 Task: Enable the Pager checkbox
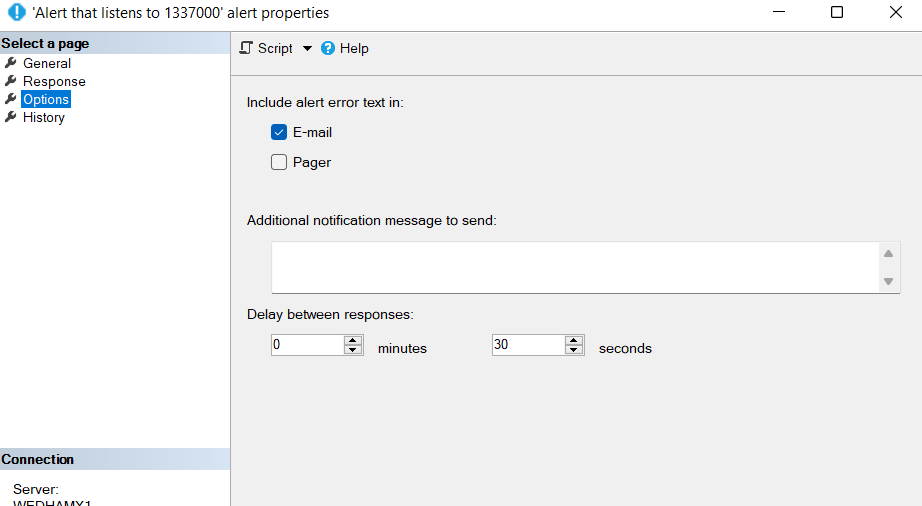pos(279,162)
